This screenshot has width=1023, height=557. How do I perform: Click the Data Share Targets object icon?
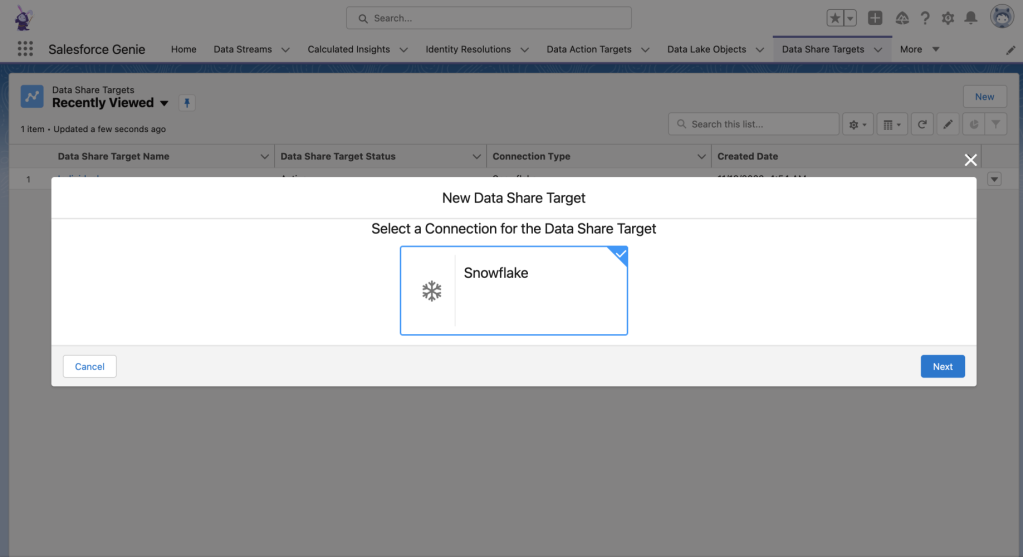coord(32,97)
